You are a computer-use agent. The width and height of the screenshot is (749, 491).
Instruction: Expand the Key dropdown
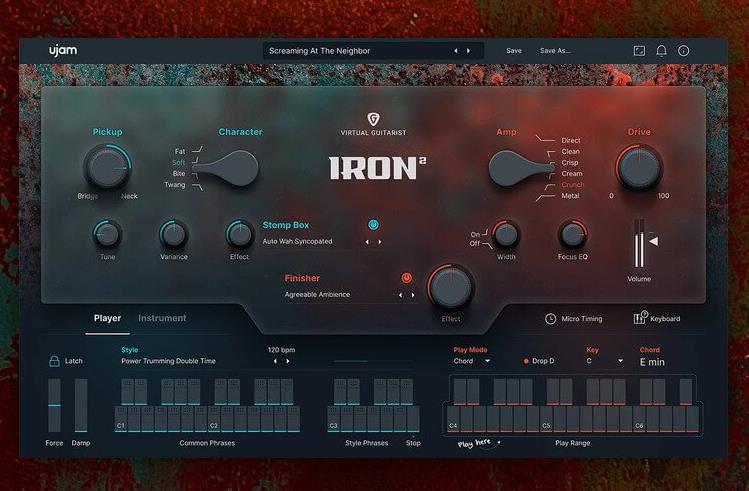pyautogui.click(x=604, y=361)
